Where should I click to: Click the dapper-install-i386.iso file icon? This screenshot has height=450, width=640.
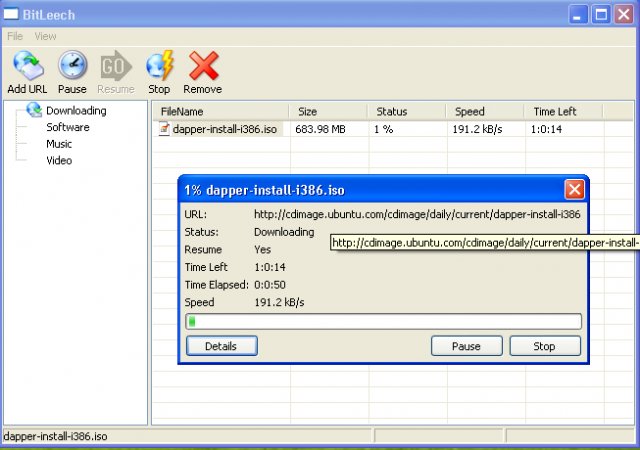coord(164,129)
